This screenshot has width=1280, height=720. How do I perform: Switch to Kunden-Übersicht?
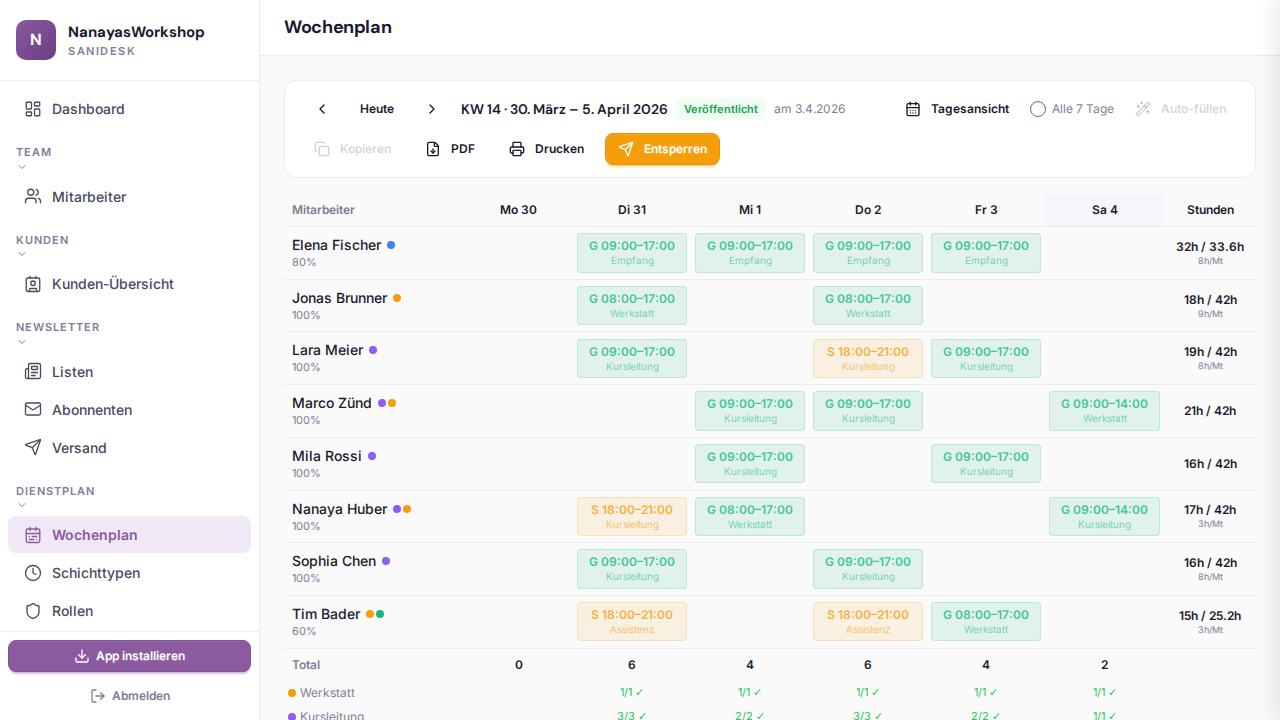point(114,284)
